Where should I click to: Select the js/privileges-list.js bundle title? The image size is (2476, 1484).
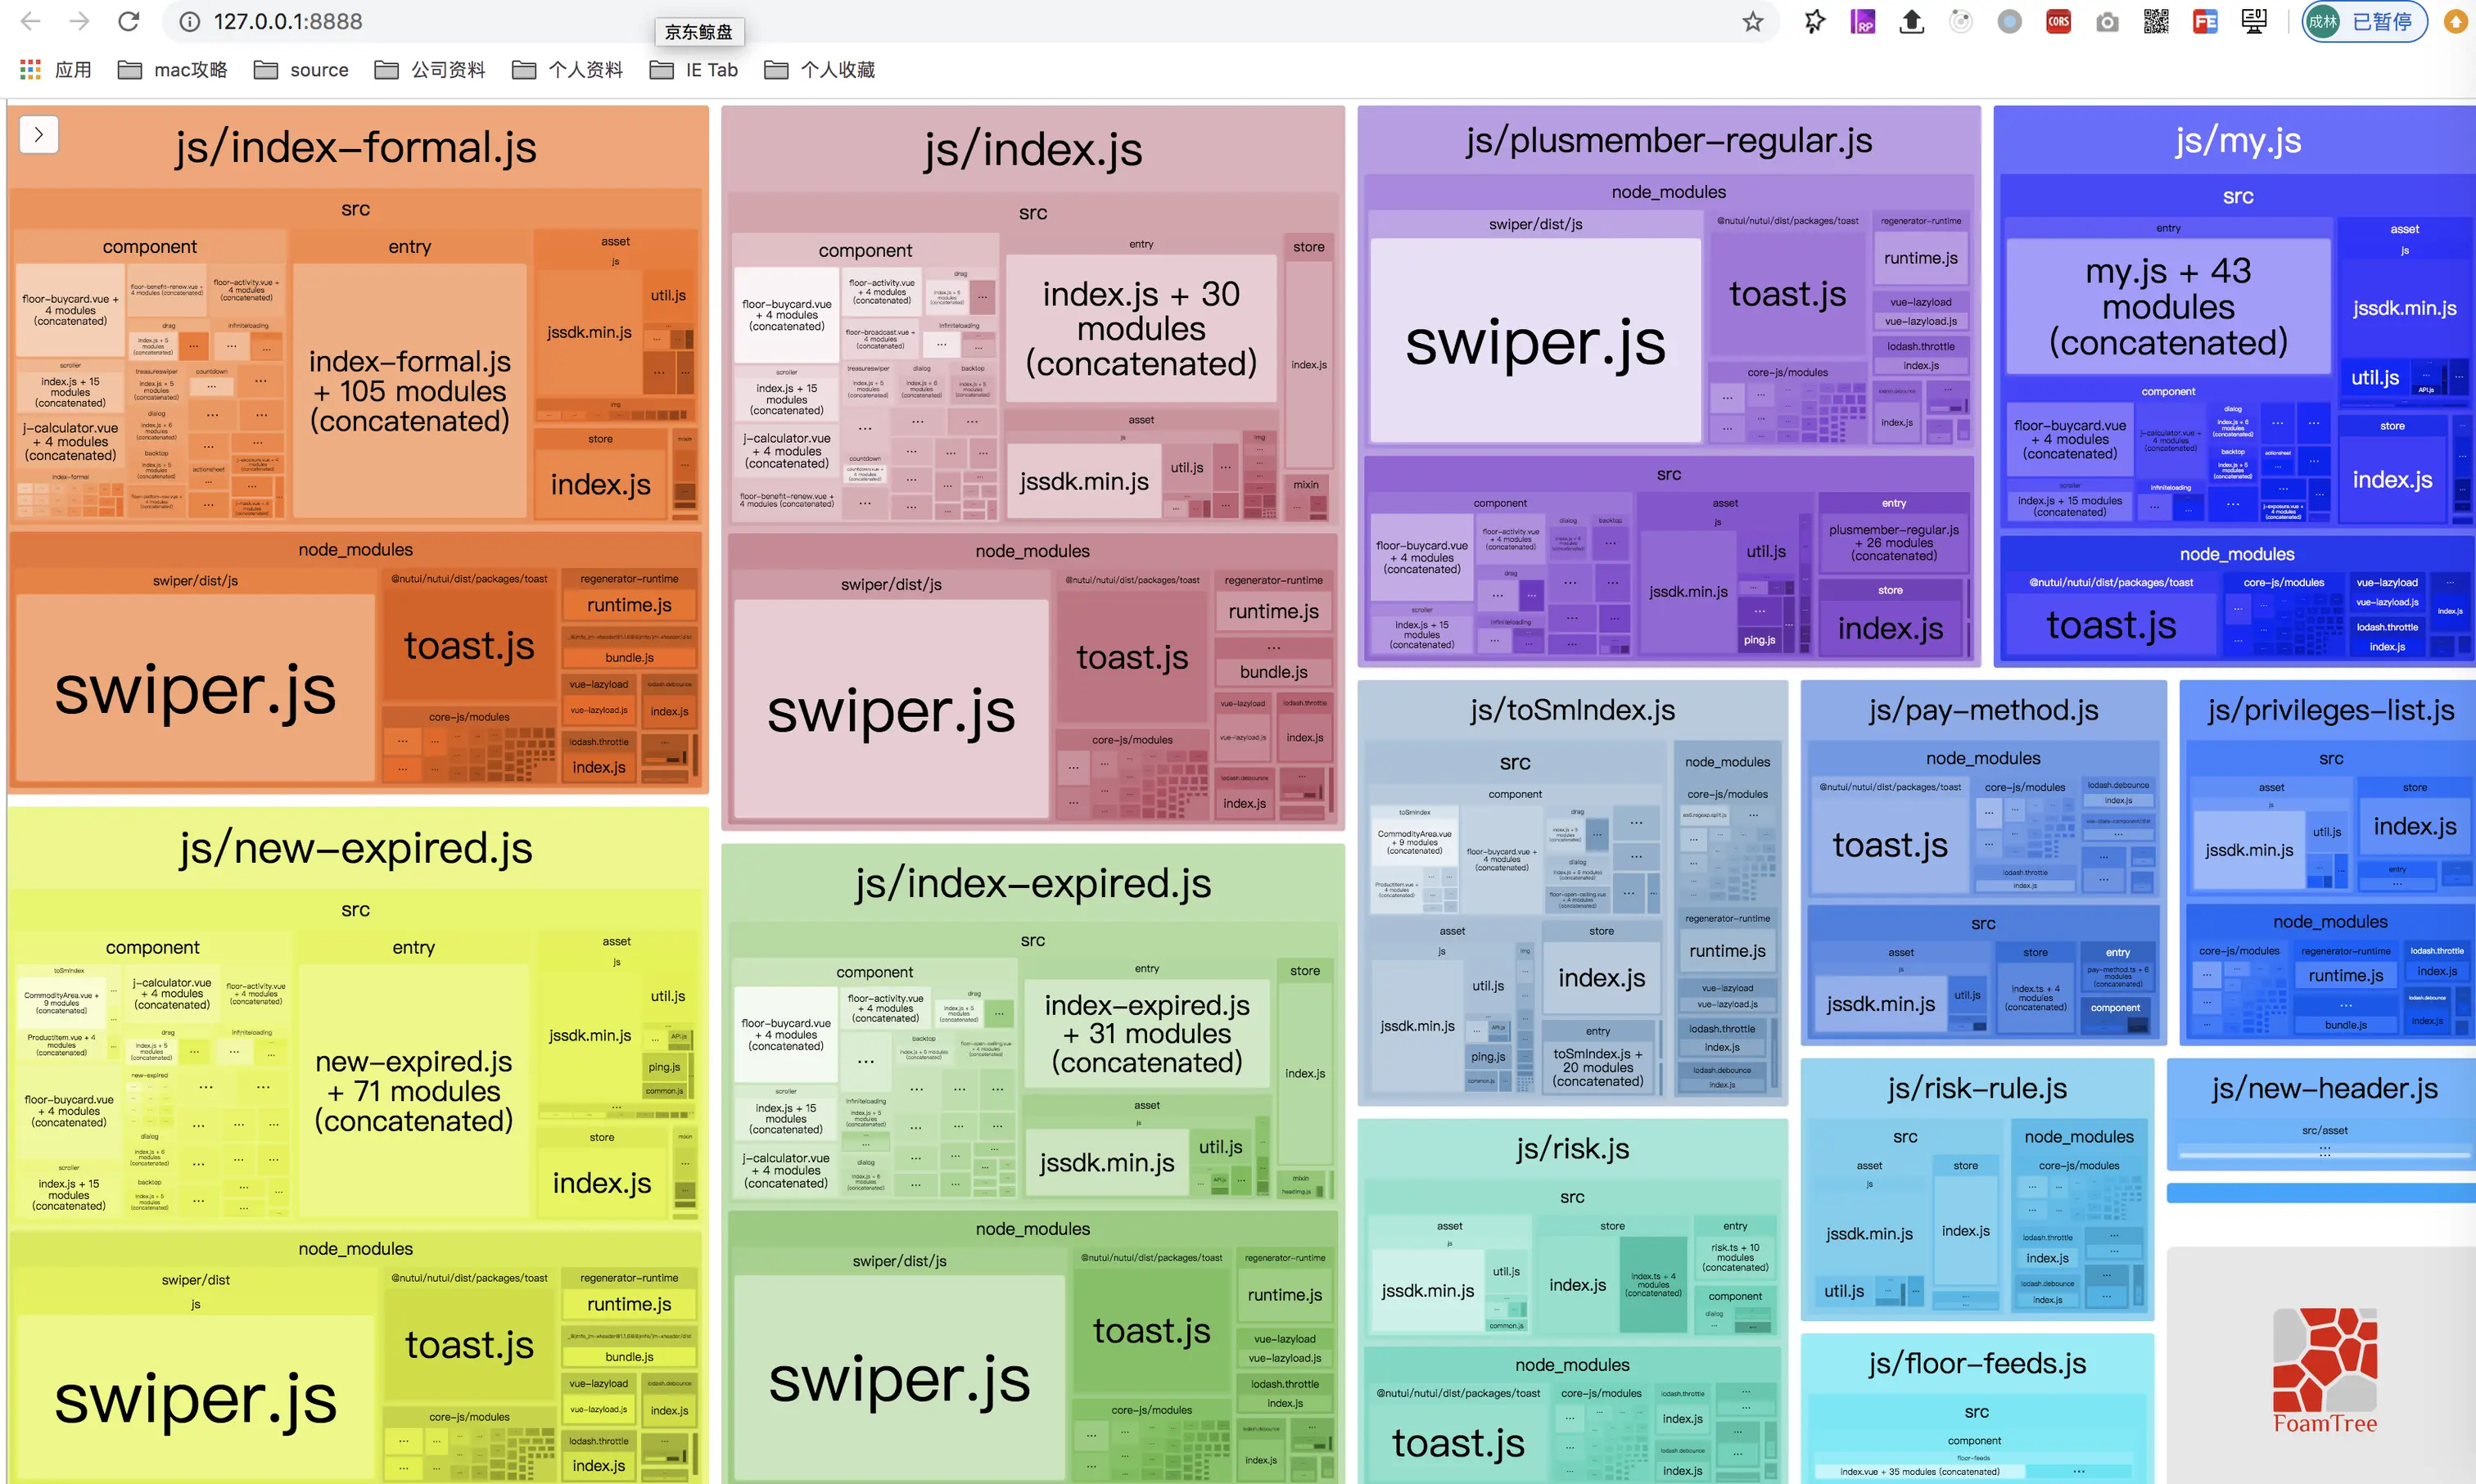(x=2330, y=710)
